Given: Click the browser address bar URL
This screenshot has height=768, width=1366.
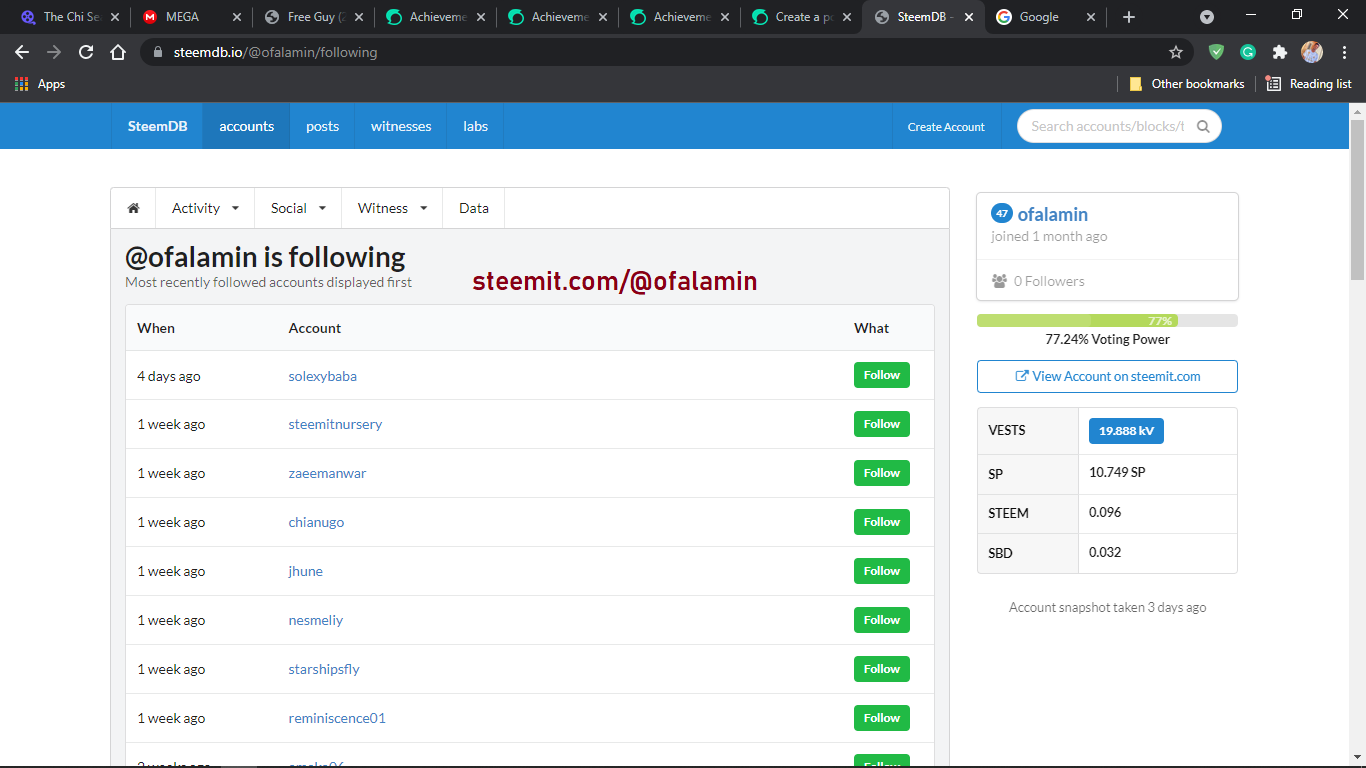Looking at the screenshot, I should point(275,52).
